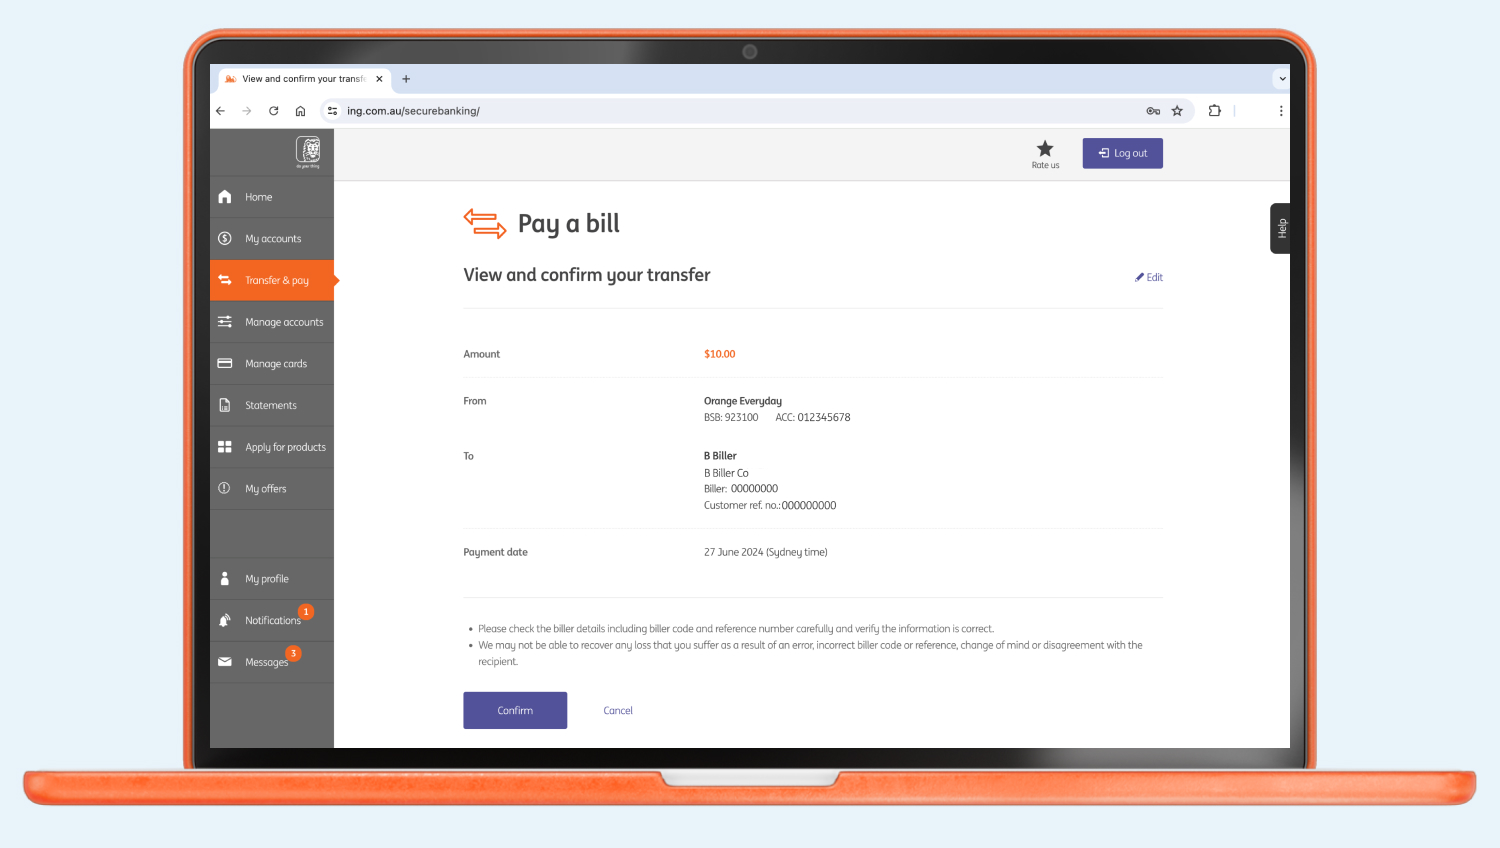
Task: Open My offers via the info icon
Action: [225, 488]
